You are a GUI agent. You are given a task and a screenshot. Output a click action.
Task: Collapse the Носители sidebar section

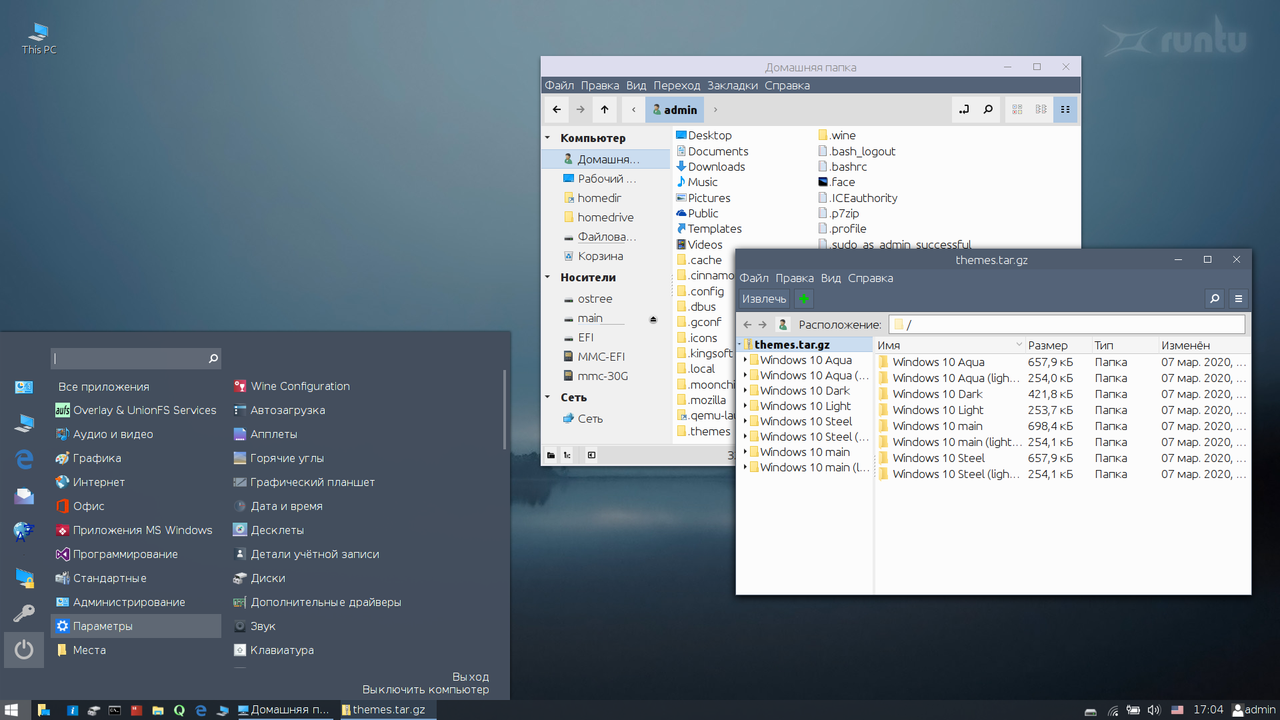point(548,277)
